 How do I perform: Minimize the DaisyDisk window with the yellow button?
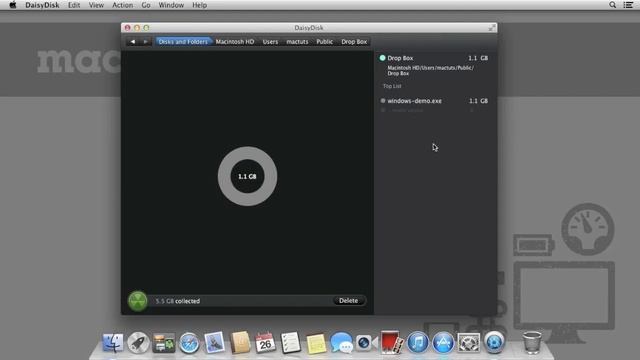[x=137, y=28]
